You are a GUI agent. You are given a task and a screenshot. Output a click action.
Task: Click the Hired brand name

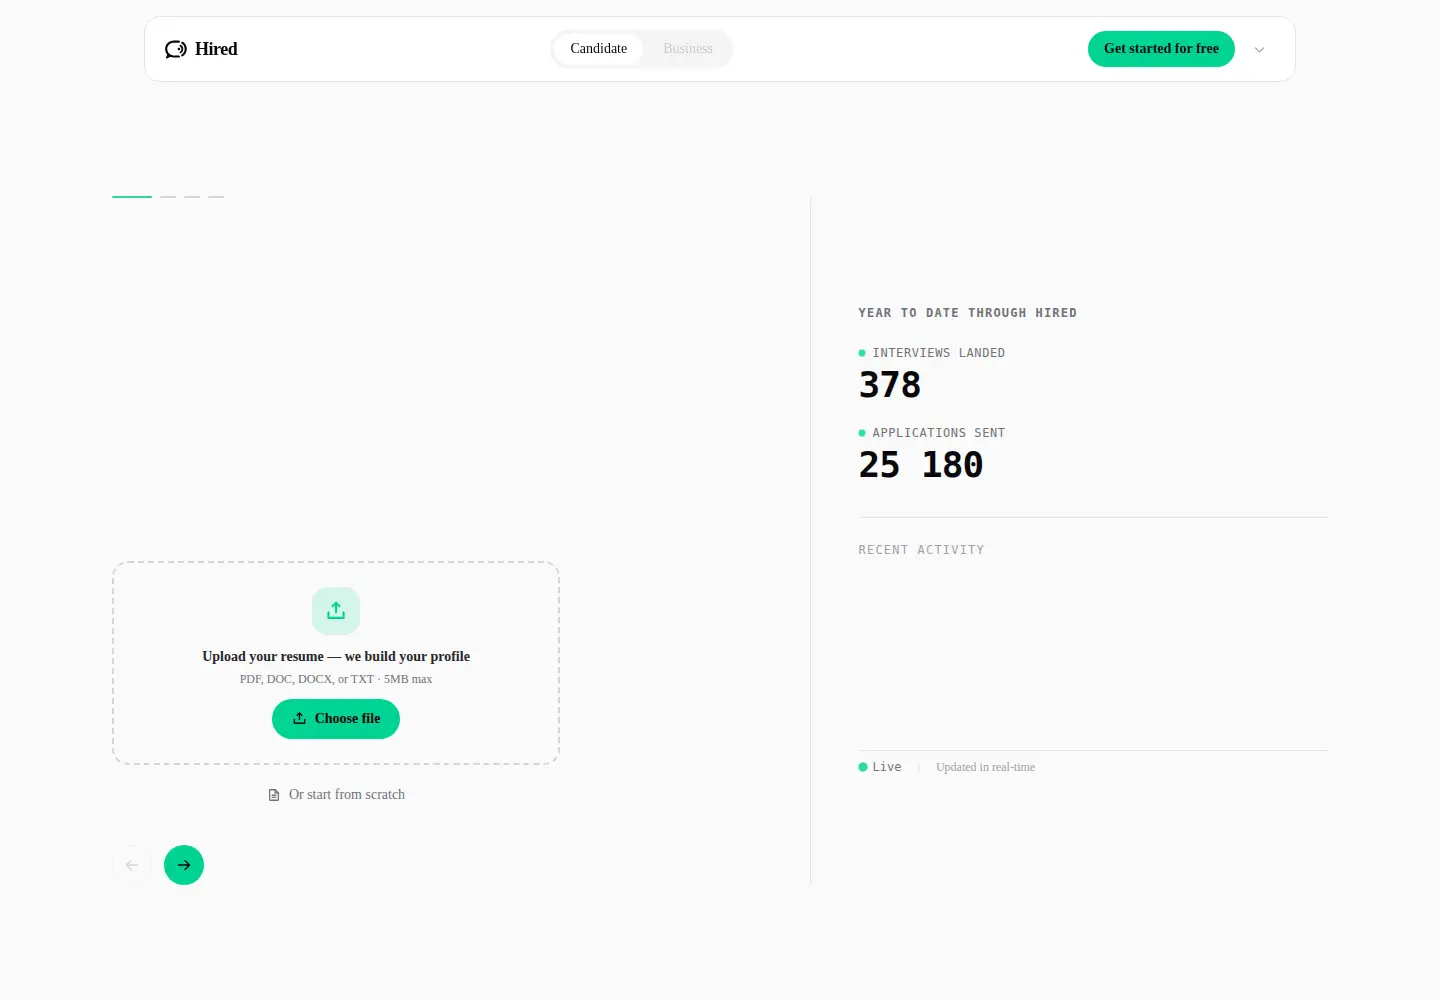coord(216,49)
